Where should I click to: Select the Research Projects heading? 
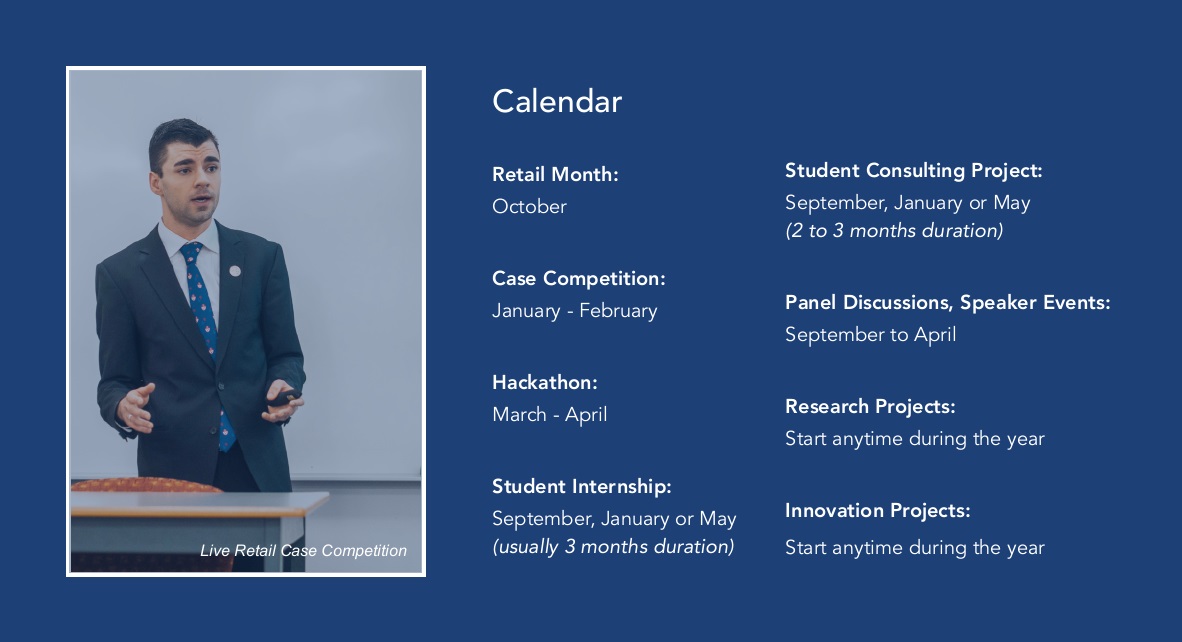coord(870,406)
